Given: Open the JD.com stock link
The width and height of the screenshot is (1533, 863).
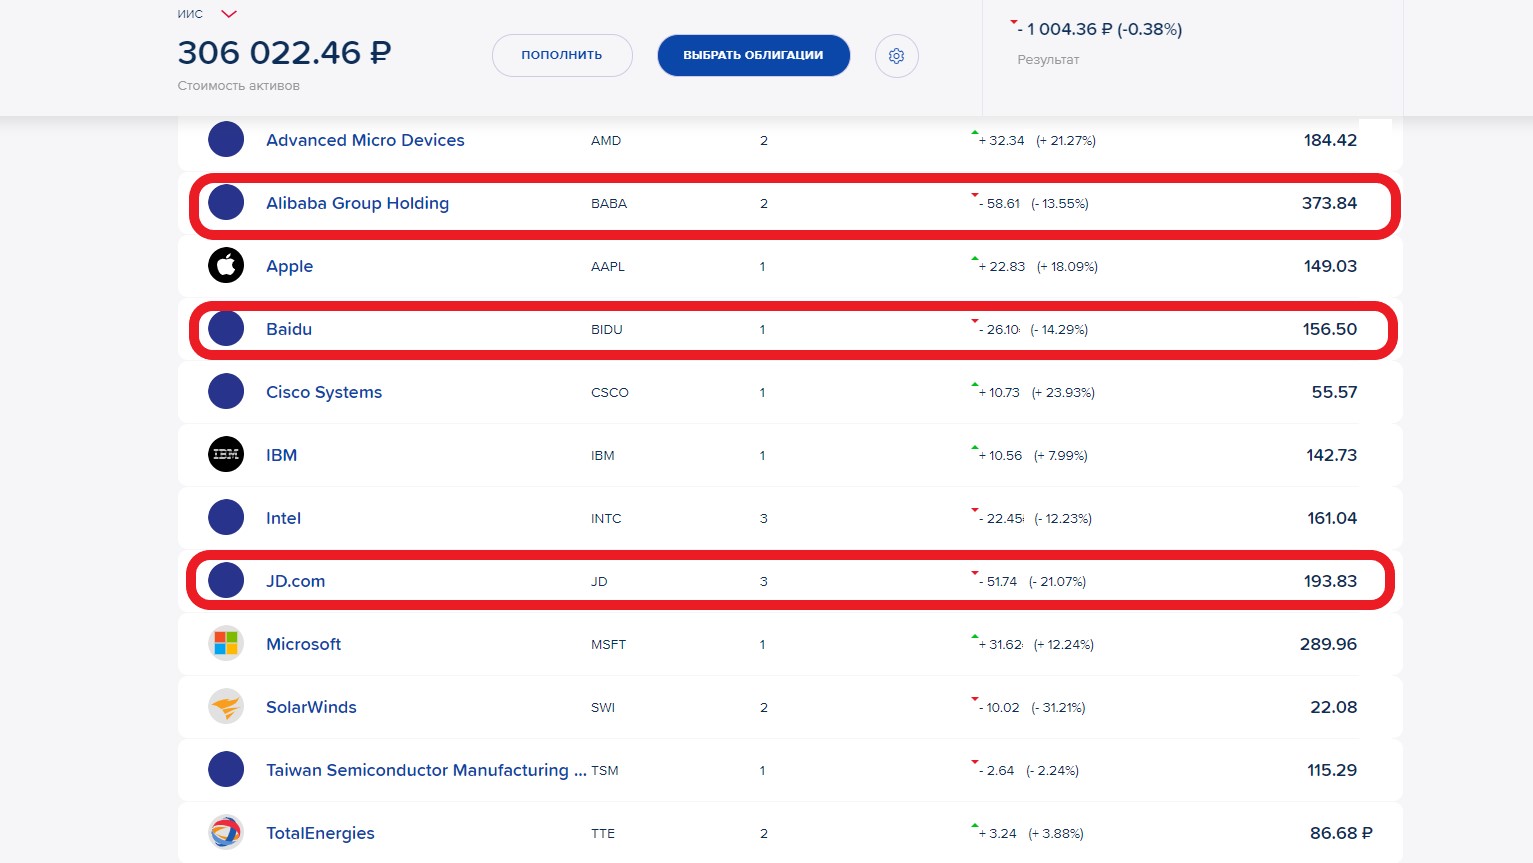Looking at the screenshot, I should tap(295, 581).
